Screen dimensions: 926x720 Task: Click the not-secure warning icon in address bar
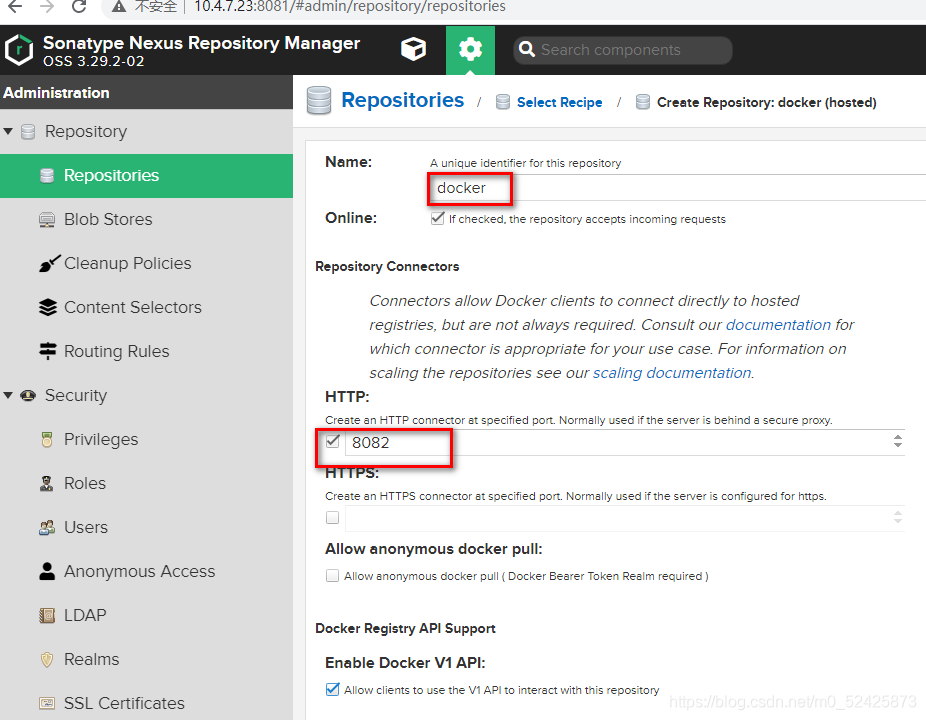click(x=119, y=6)
